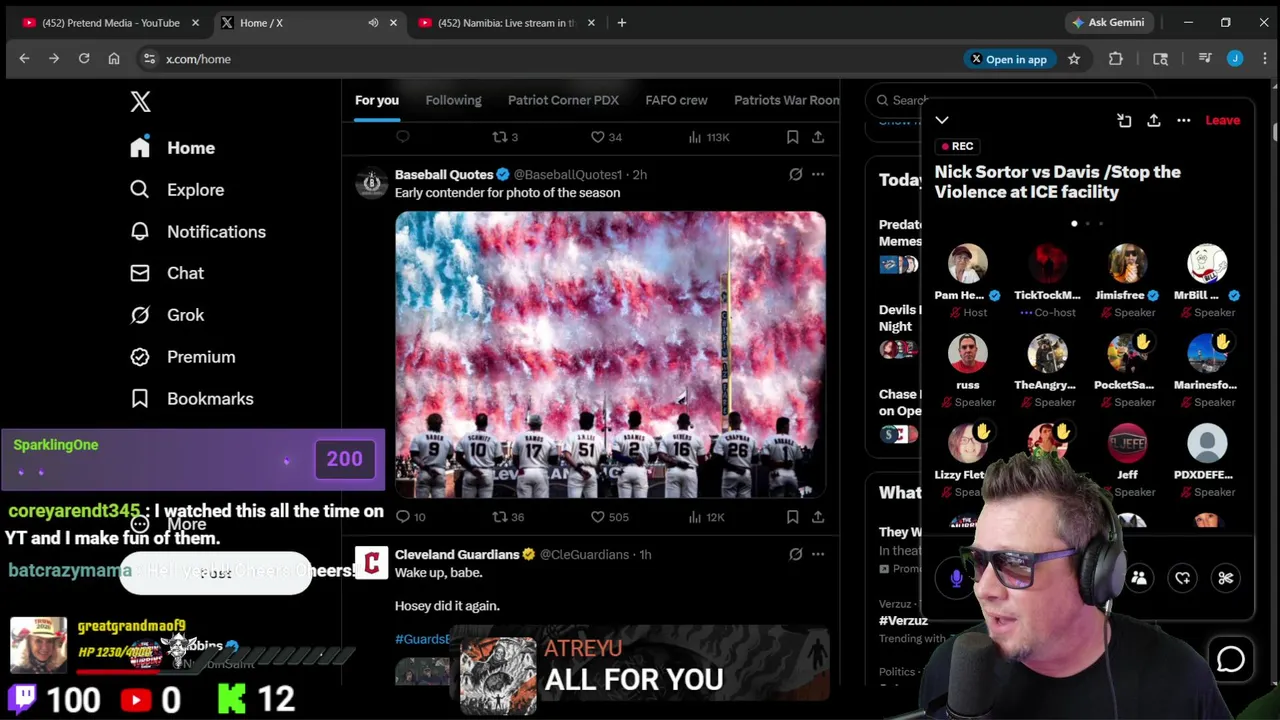1280x720 pixels.
Task: Open the messages chat bubble icon
Action: (x=1231, y=659)
